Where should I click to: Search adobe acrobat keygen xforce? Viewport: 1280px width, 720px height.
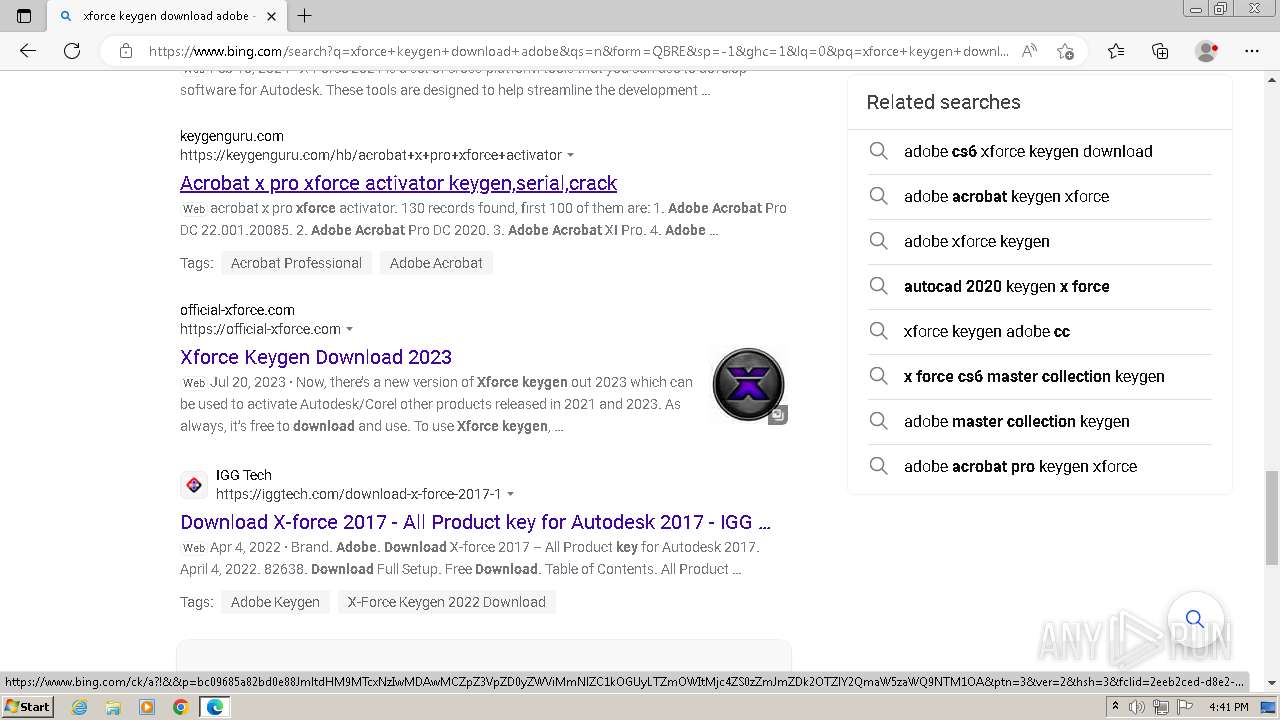point(1006,196)
